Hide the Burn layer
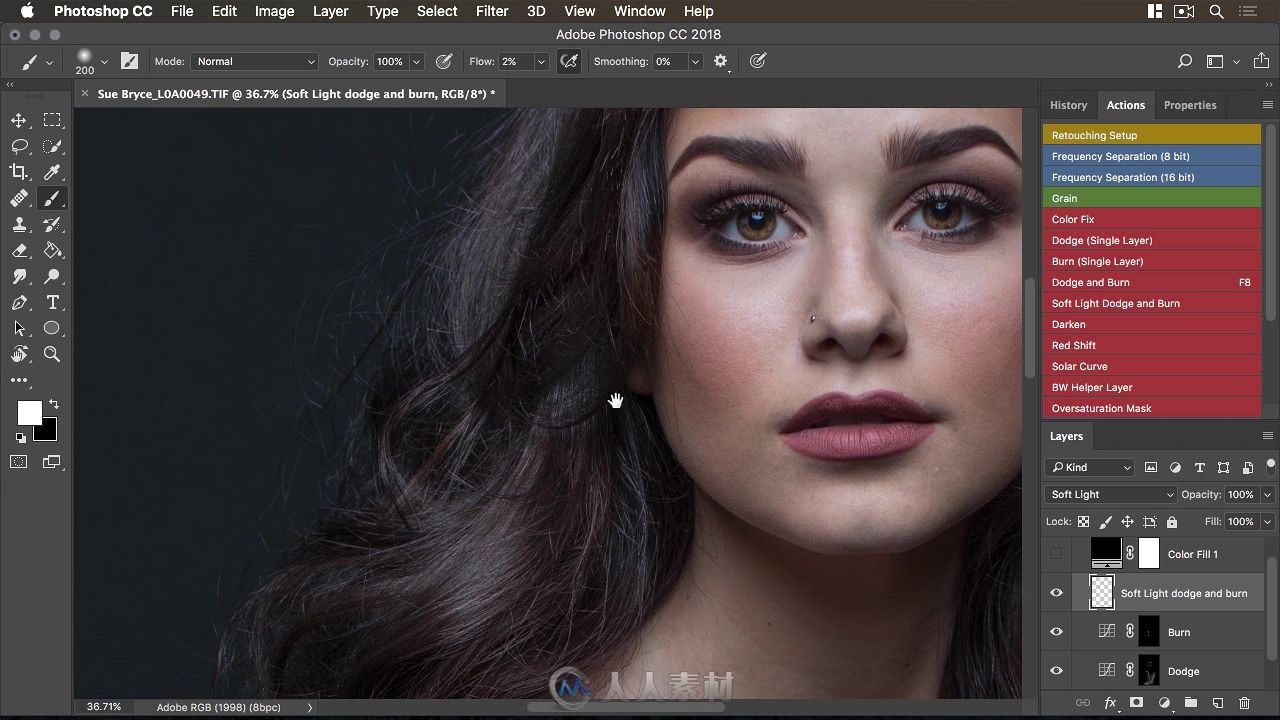The height and width of the screenshot is (720, 1280). click(1056, 632)
